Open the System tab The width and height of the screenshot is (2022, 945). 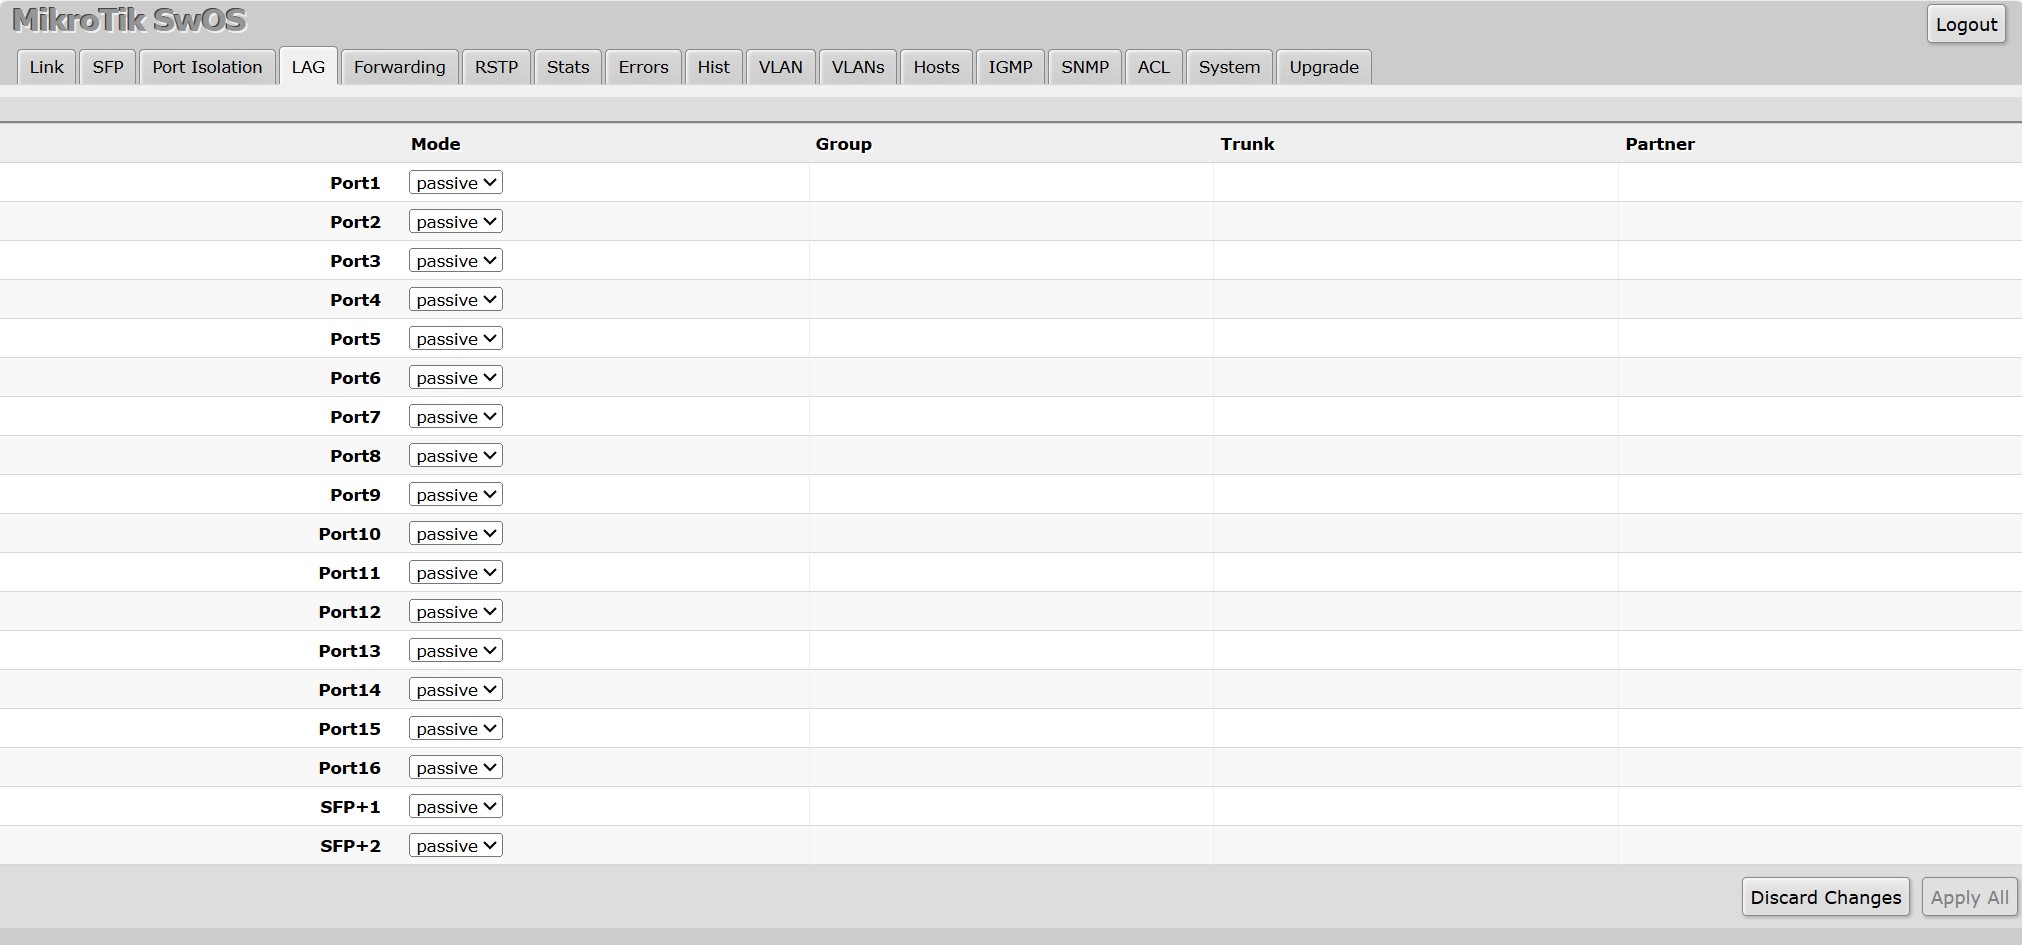tap(1229, 67)
